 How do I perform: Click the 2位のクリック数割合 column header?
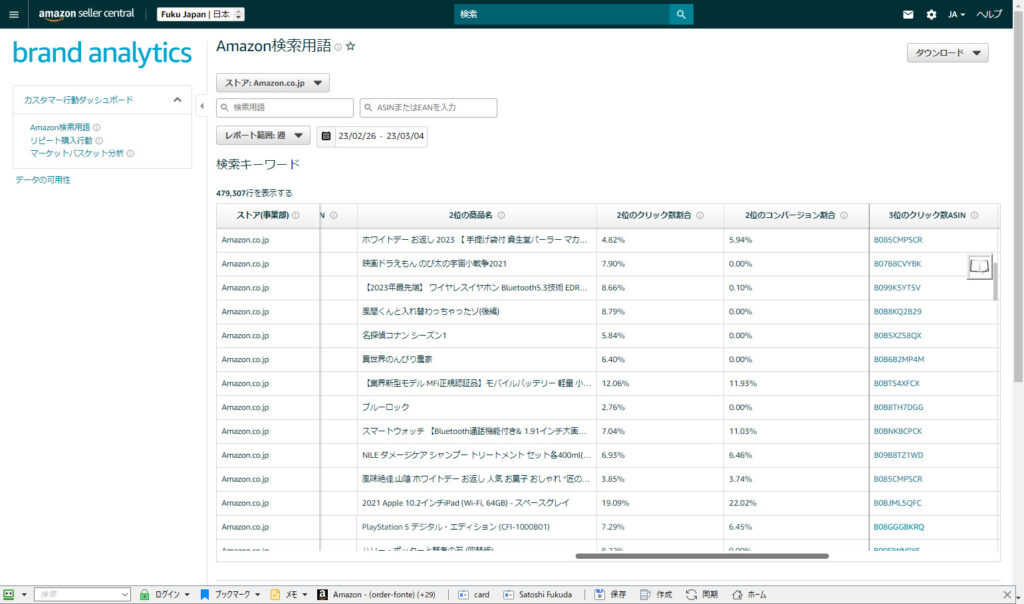(x=660, y=215)
